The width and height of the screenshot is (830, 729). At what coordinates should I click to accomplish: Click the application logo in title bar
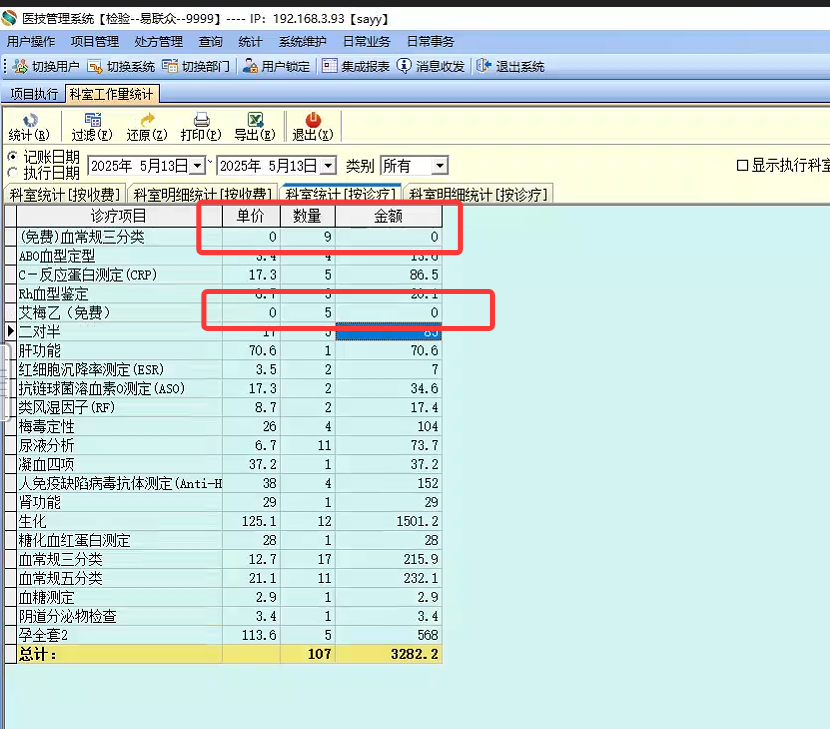click(x=9, y=19)
